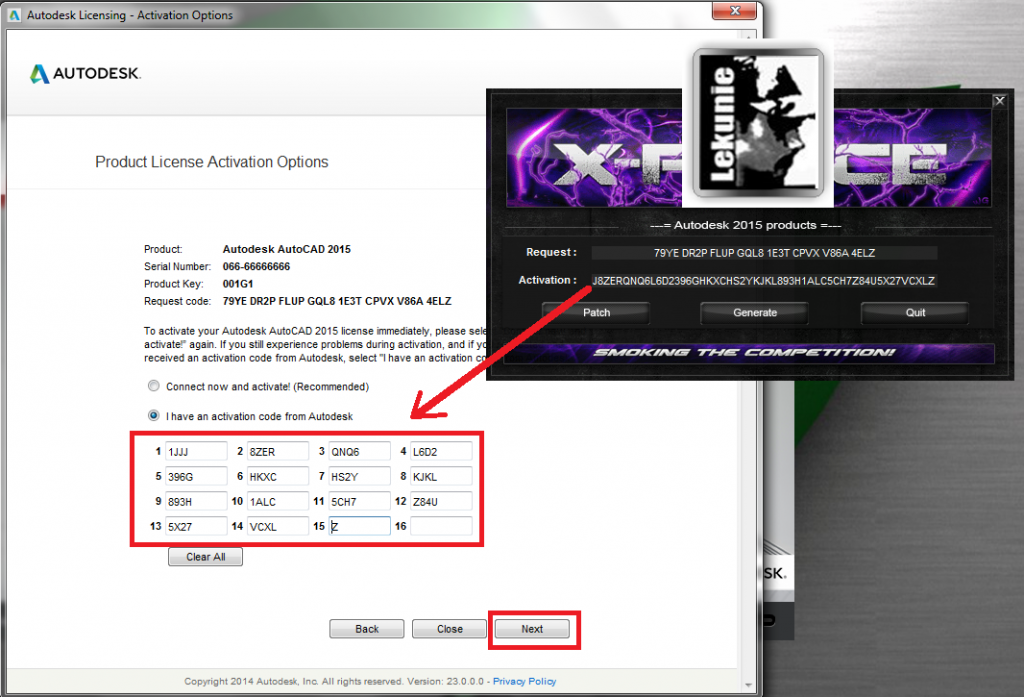Click activation code field 12 containing Z84U
Screen dimensions: 1024x697
(441, 501)
